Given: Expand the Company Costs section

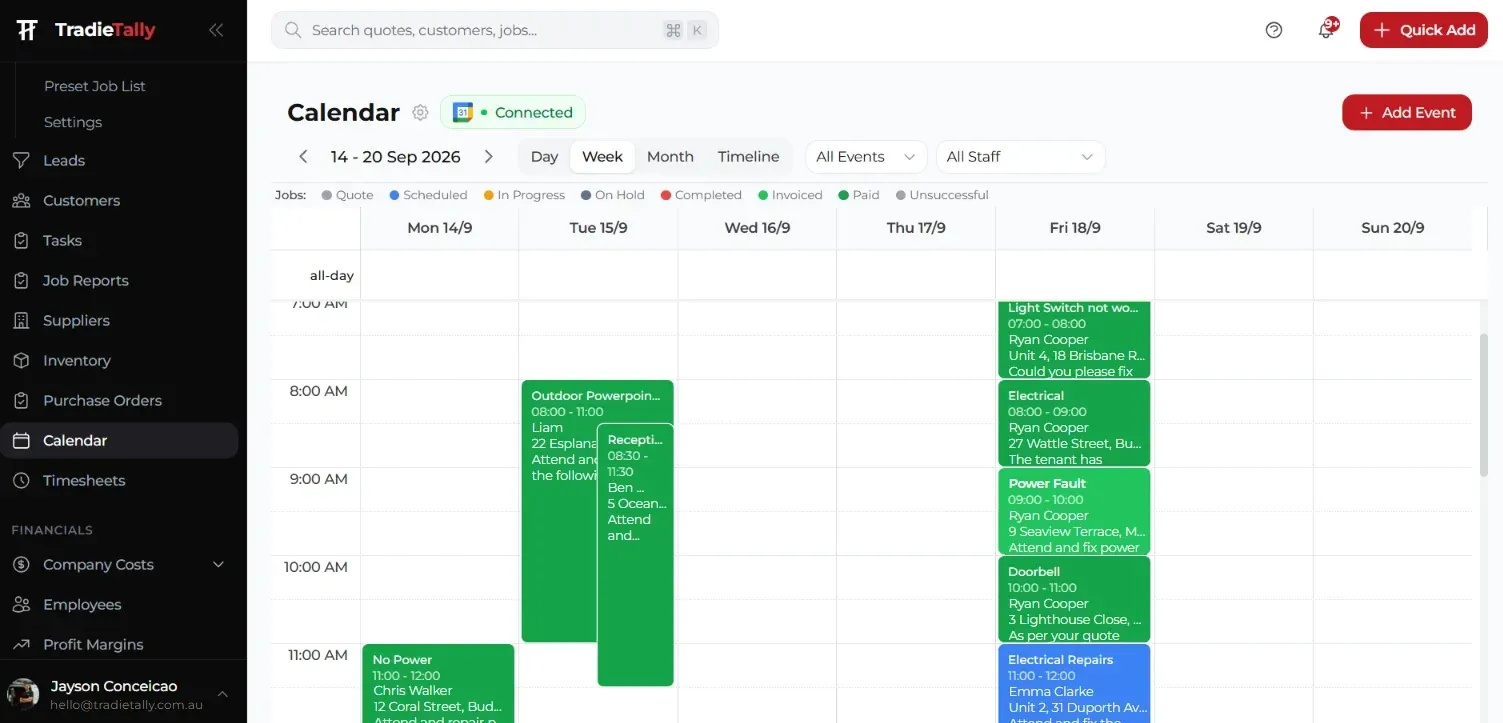Looking at the screenshot, I should 119,564.
